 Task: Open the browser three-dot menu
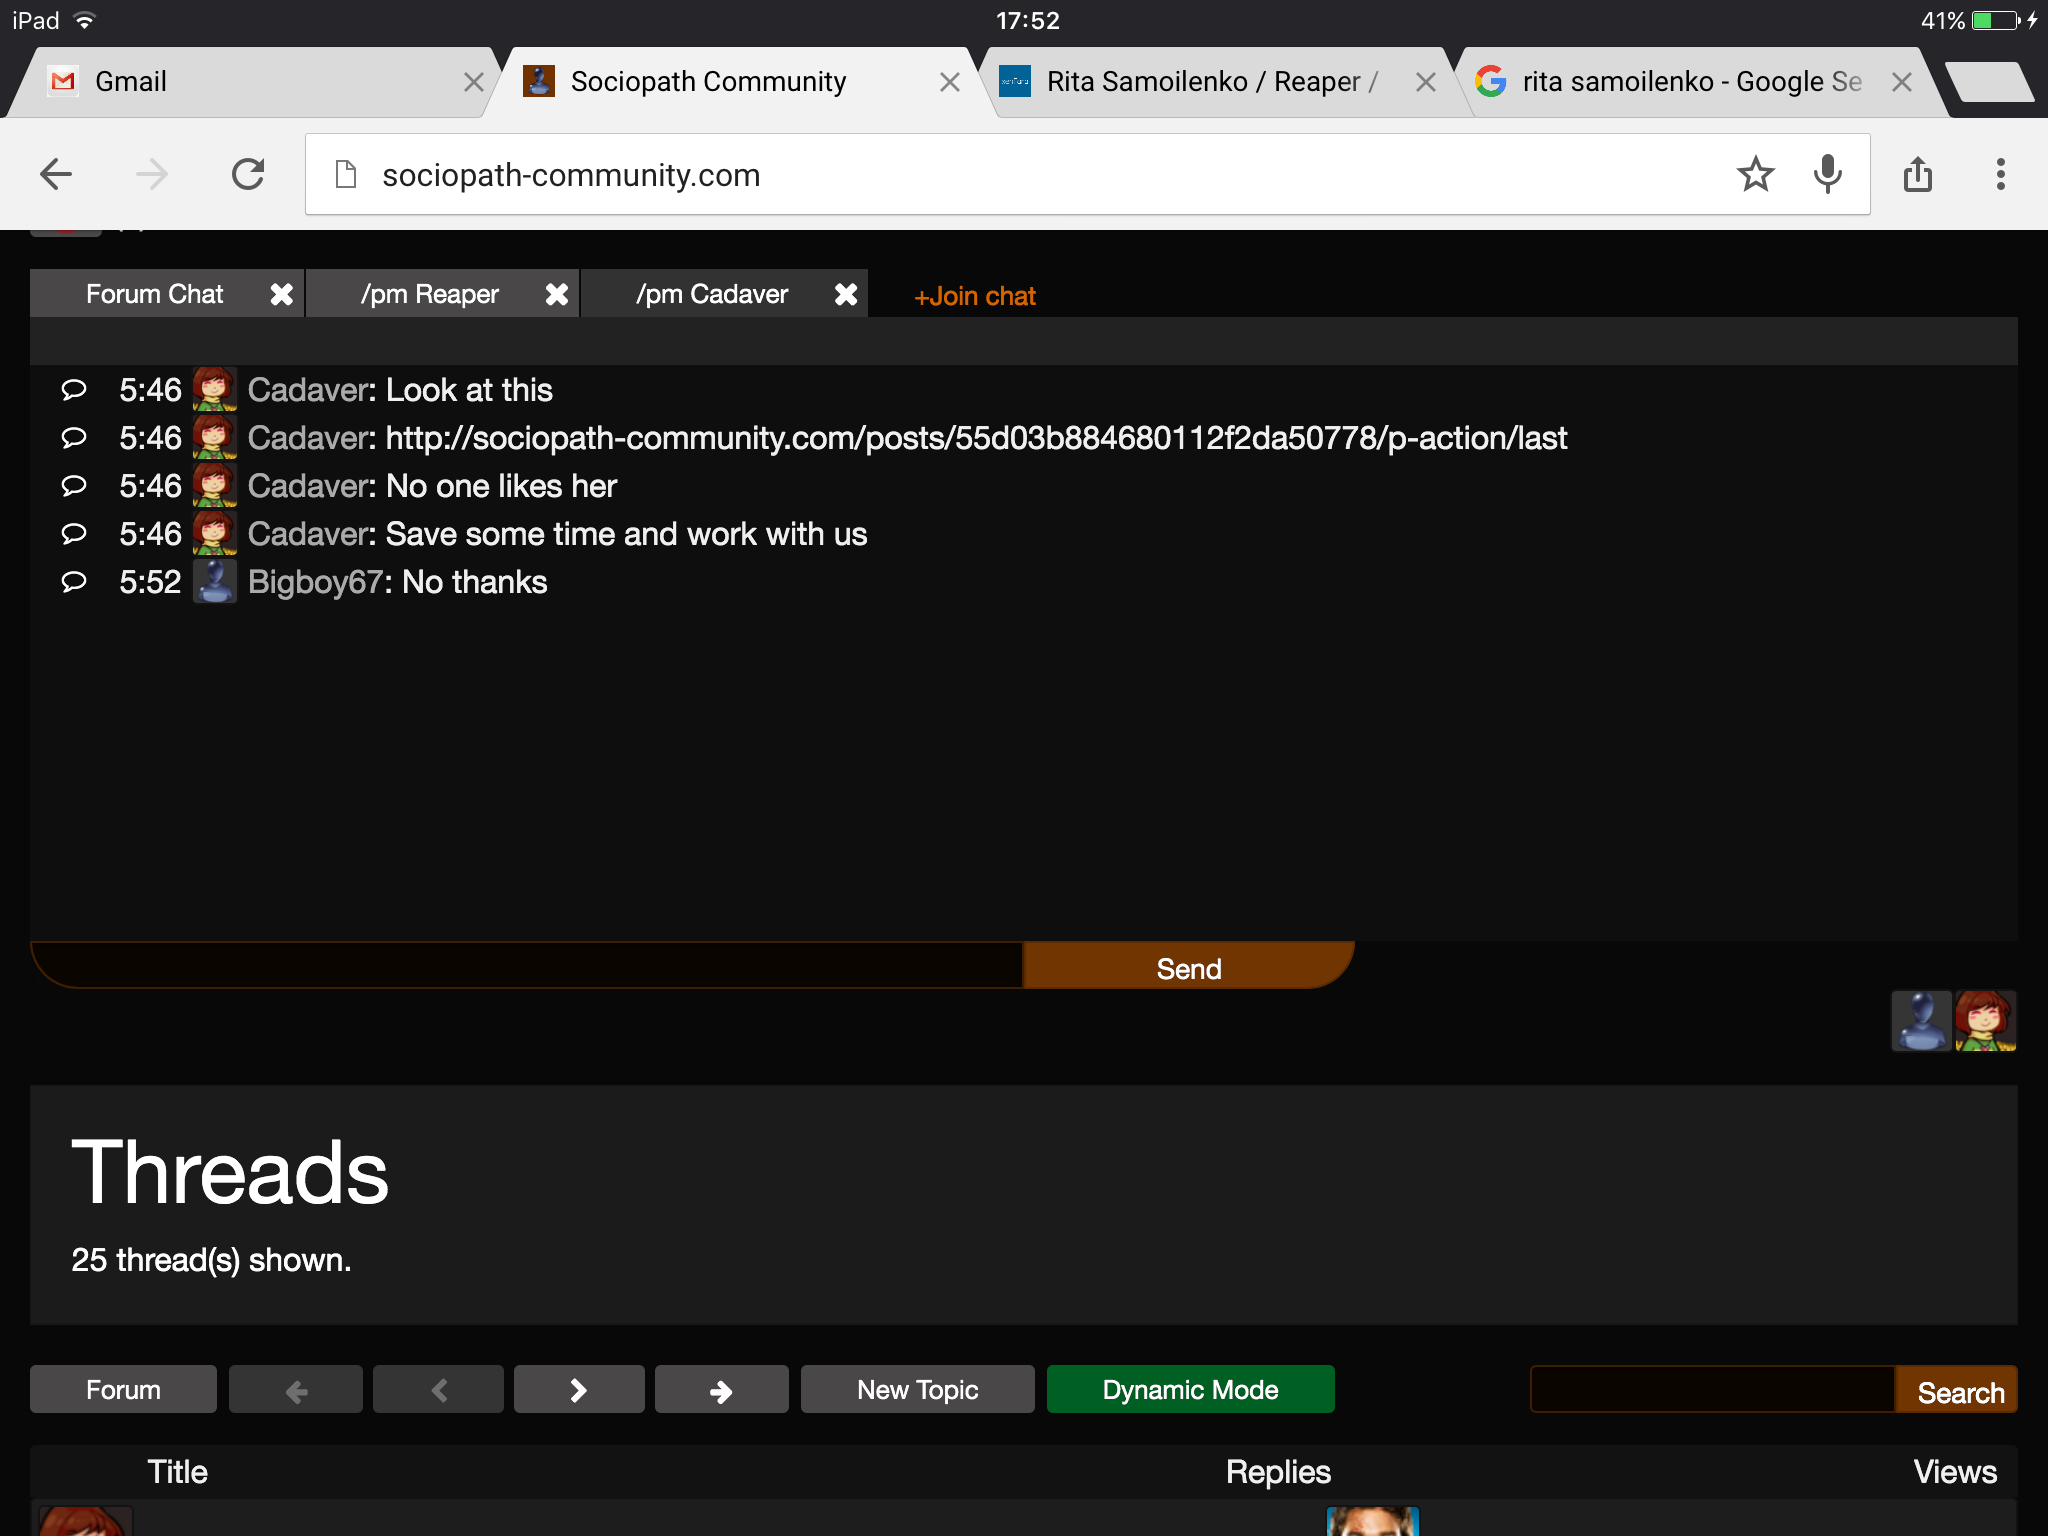tap(2000, 174)
